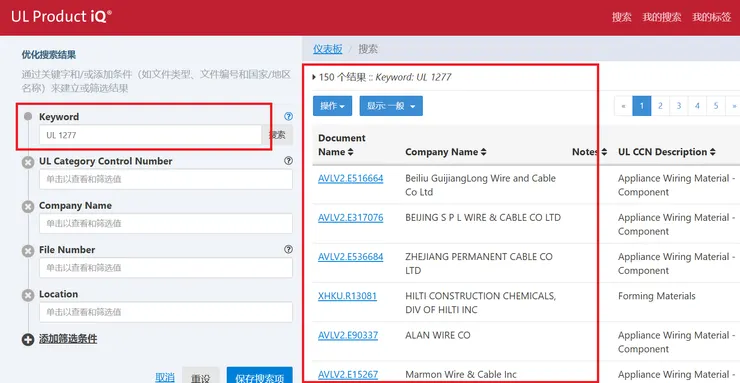
Task: Open document AVLV2.E90337
Action: coord(348,335)
